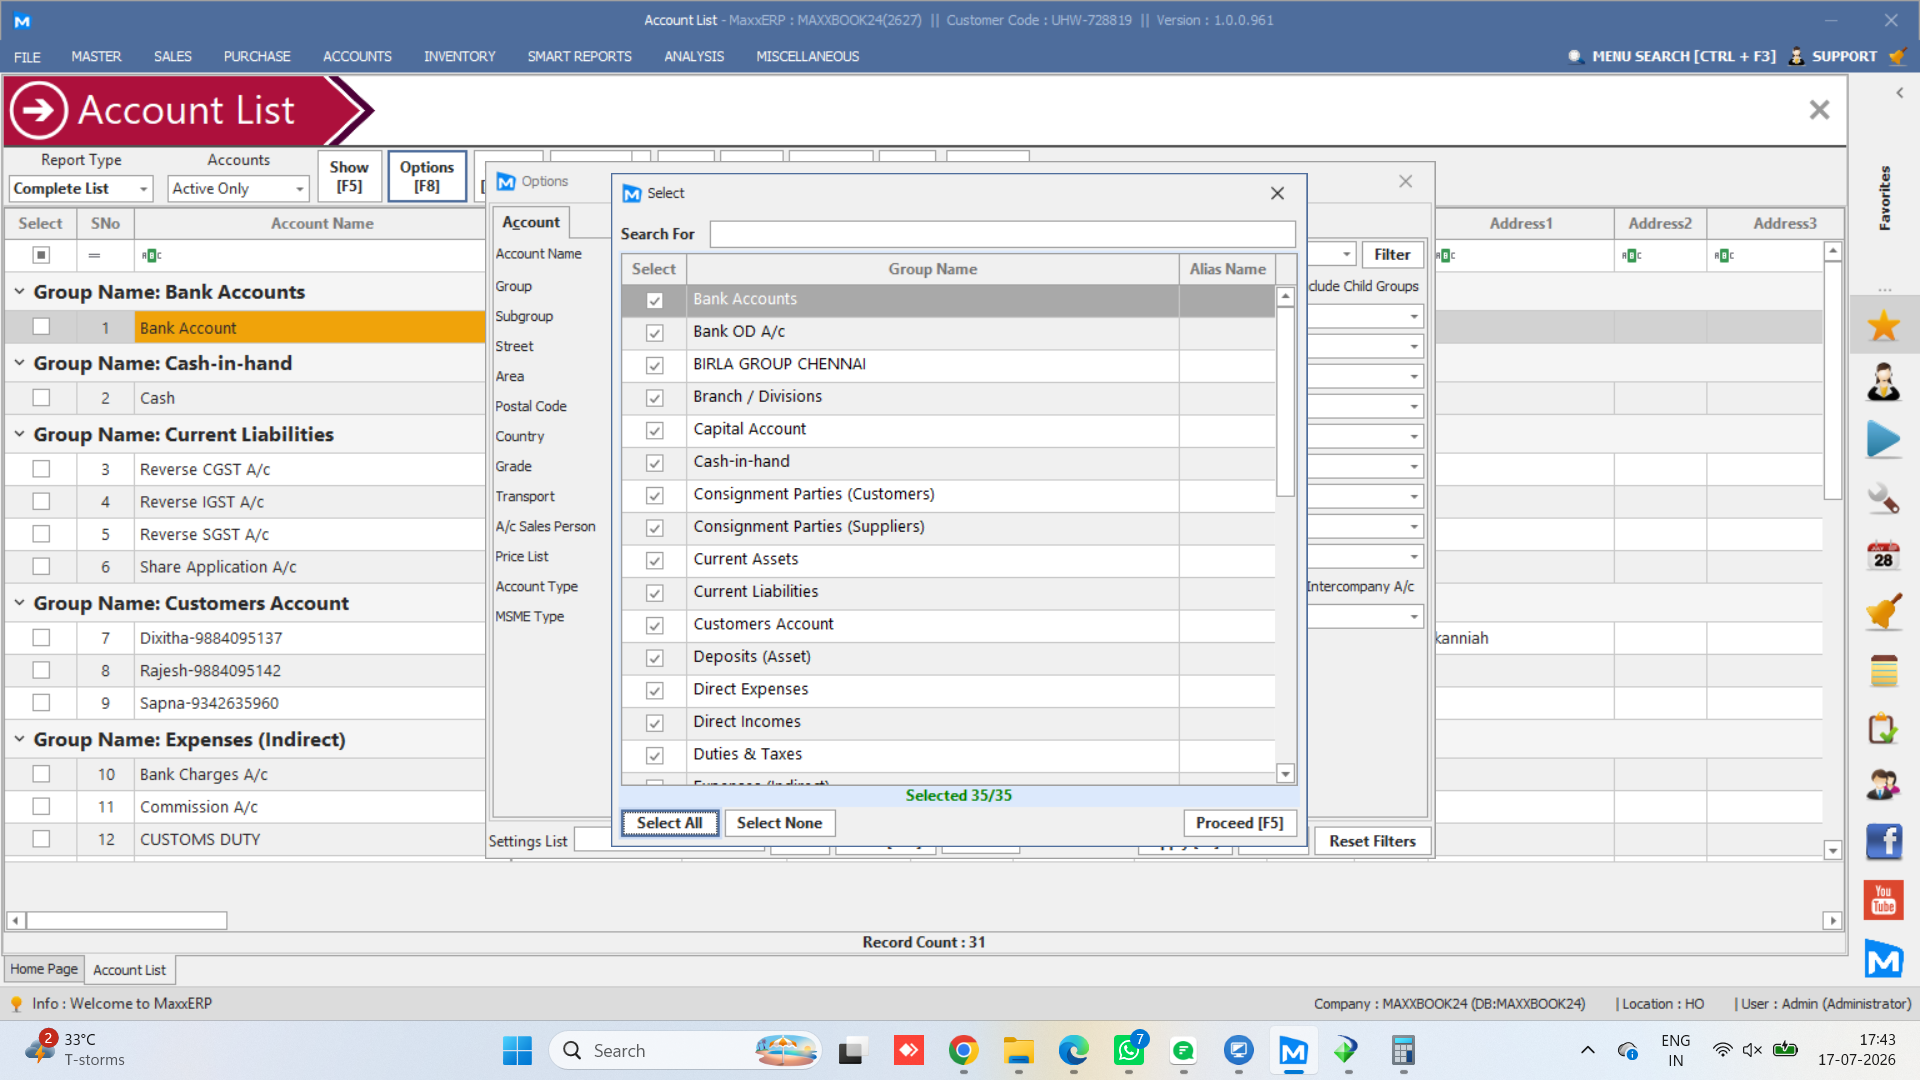This screenshot has width=1920, height=1080.
Task: Tick the checkbox for Reverse CGST A/c row
Action: 41,469
